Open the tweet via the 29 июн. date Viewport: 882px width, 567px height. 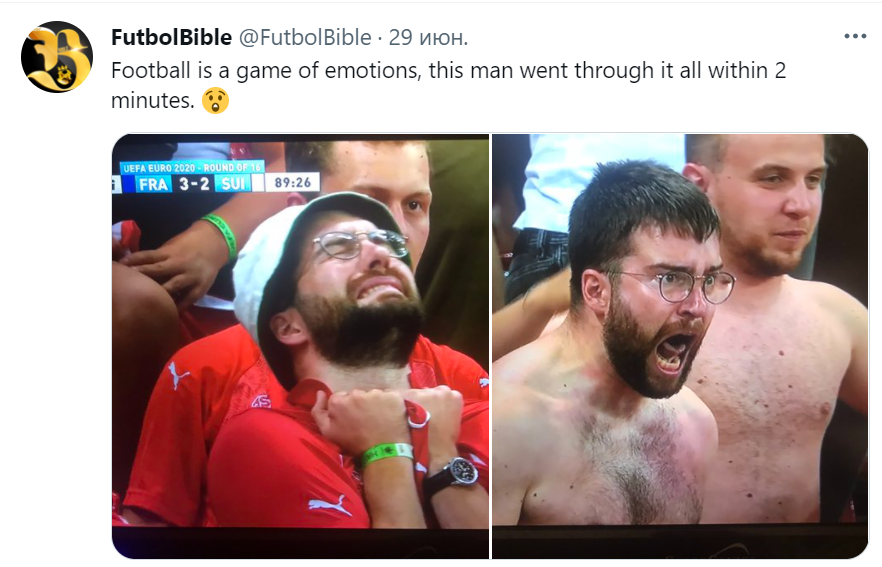[429, 38]
